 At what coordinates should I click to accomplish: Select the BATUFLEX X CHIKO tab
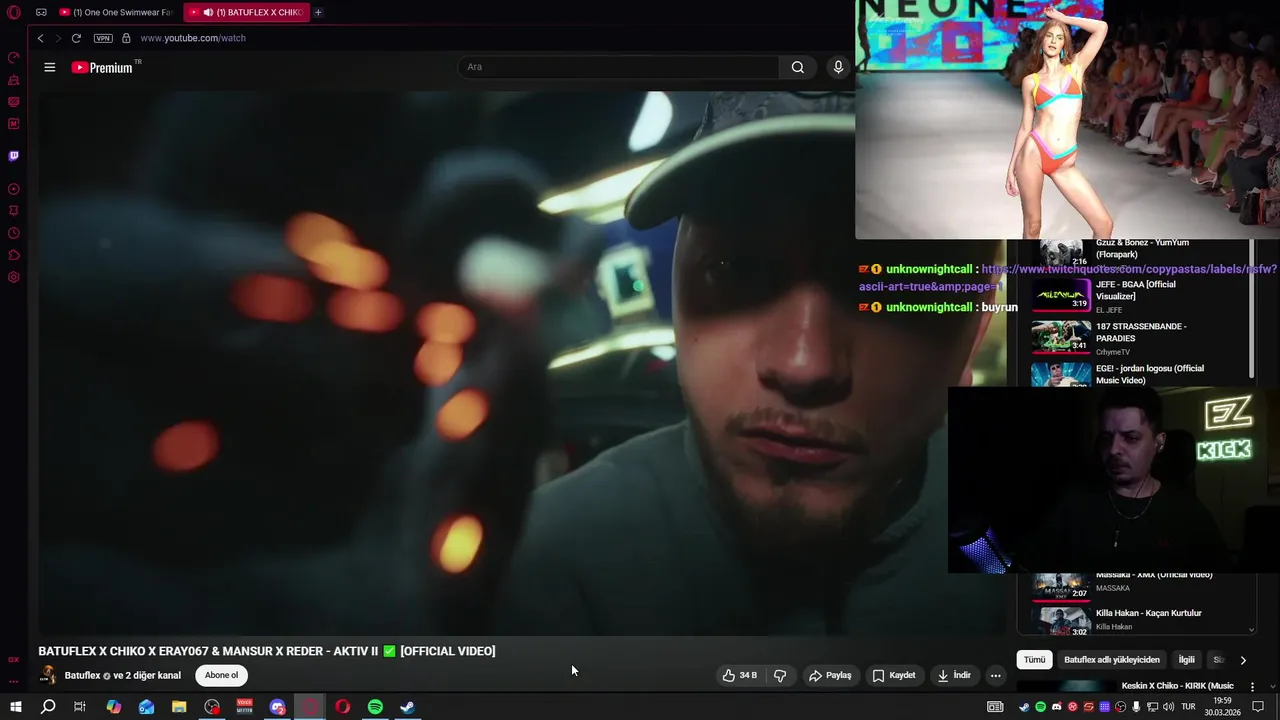(247, 12)
